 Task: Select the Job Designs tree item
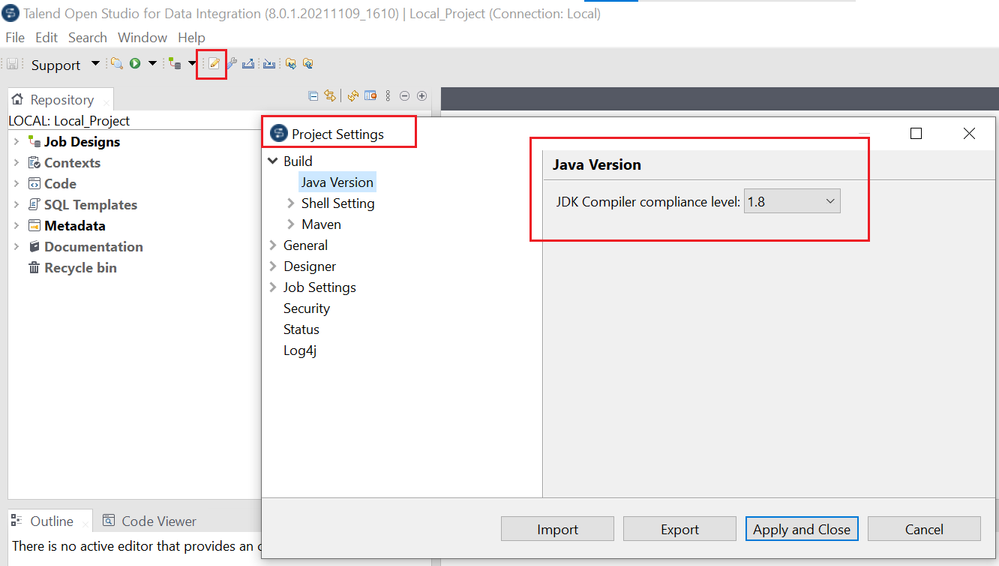click(x=82, y=142)
